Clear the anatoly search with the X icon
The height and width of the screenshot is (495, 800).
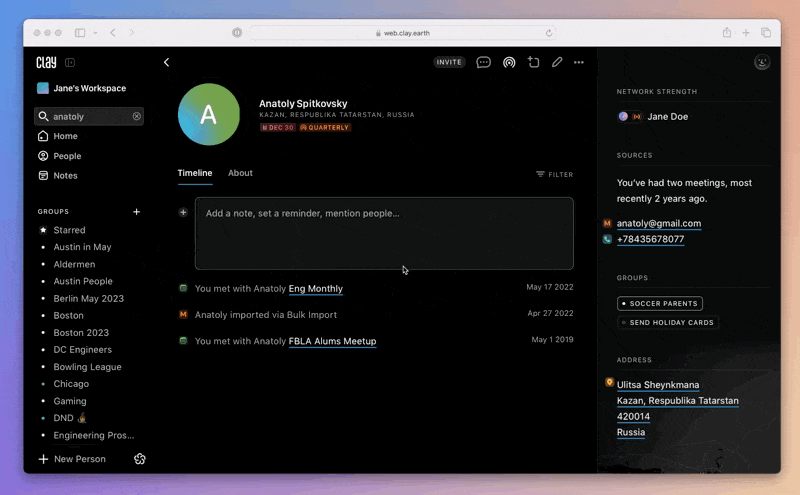point(137,116)
